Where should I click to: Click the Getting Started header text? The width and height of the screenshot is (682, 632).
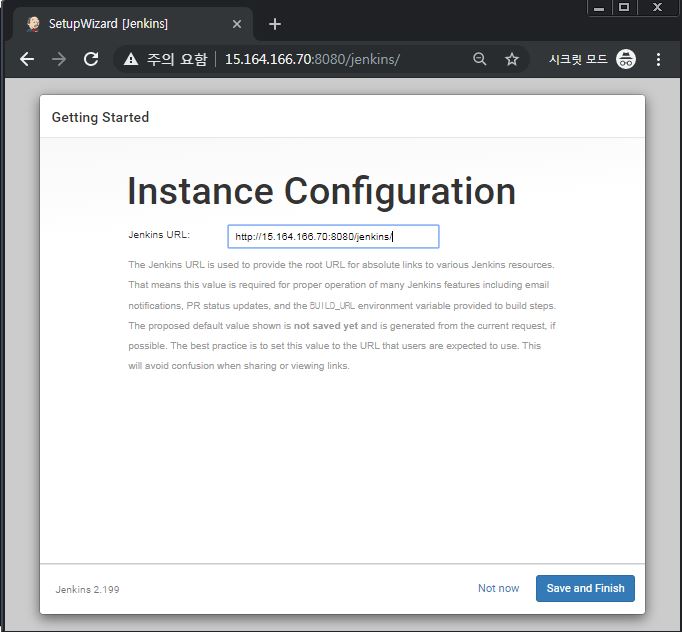click(x=100, y=117)
